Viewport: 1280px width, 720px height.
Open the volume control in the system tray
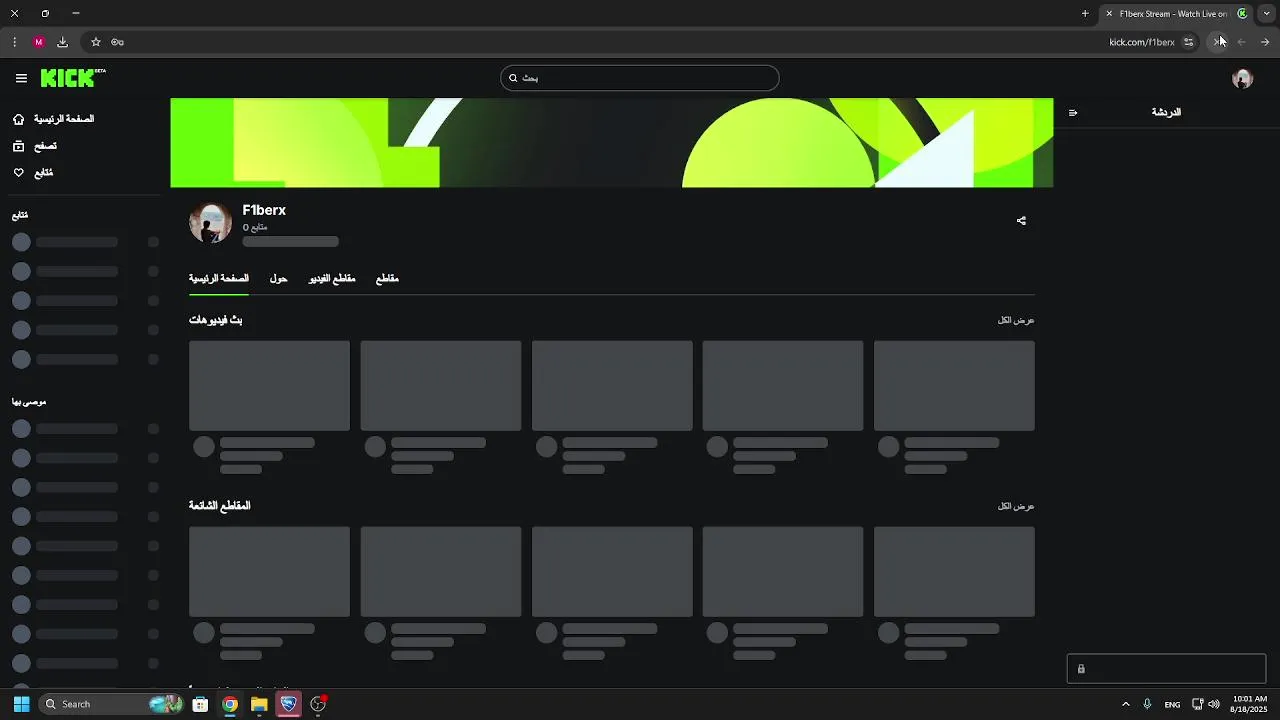pyautogui.click(x=1214, y=704)
